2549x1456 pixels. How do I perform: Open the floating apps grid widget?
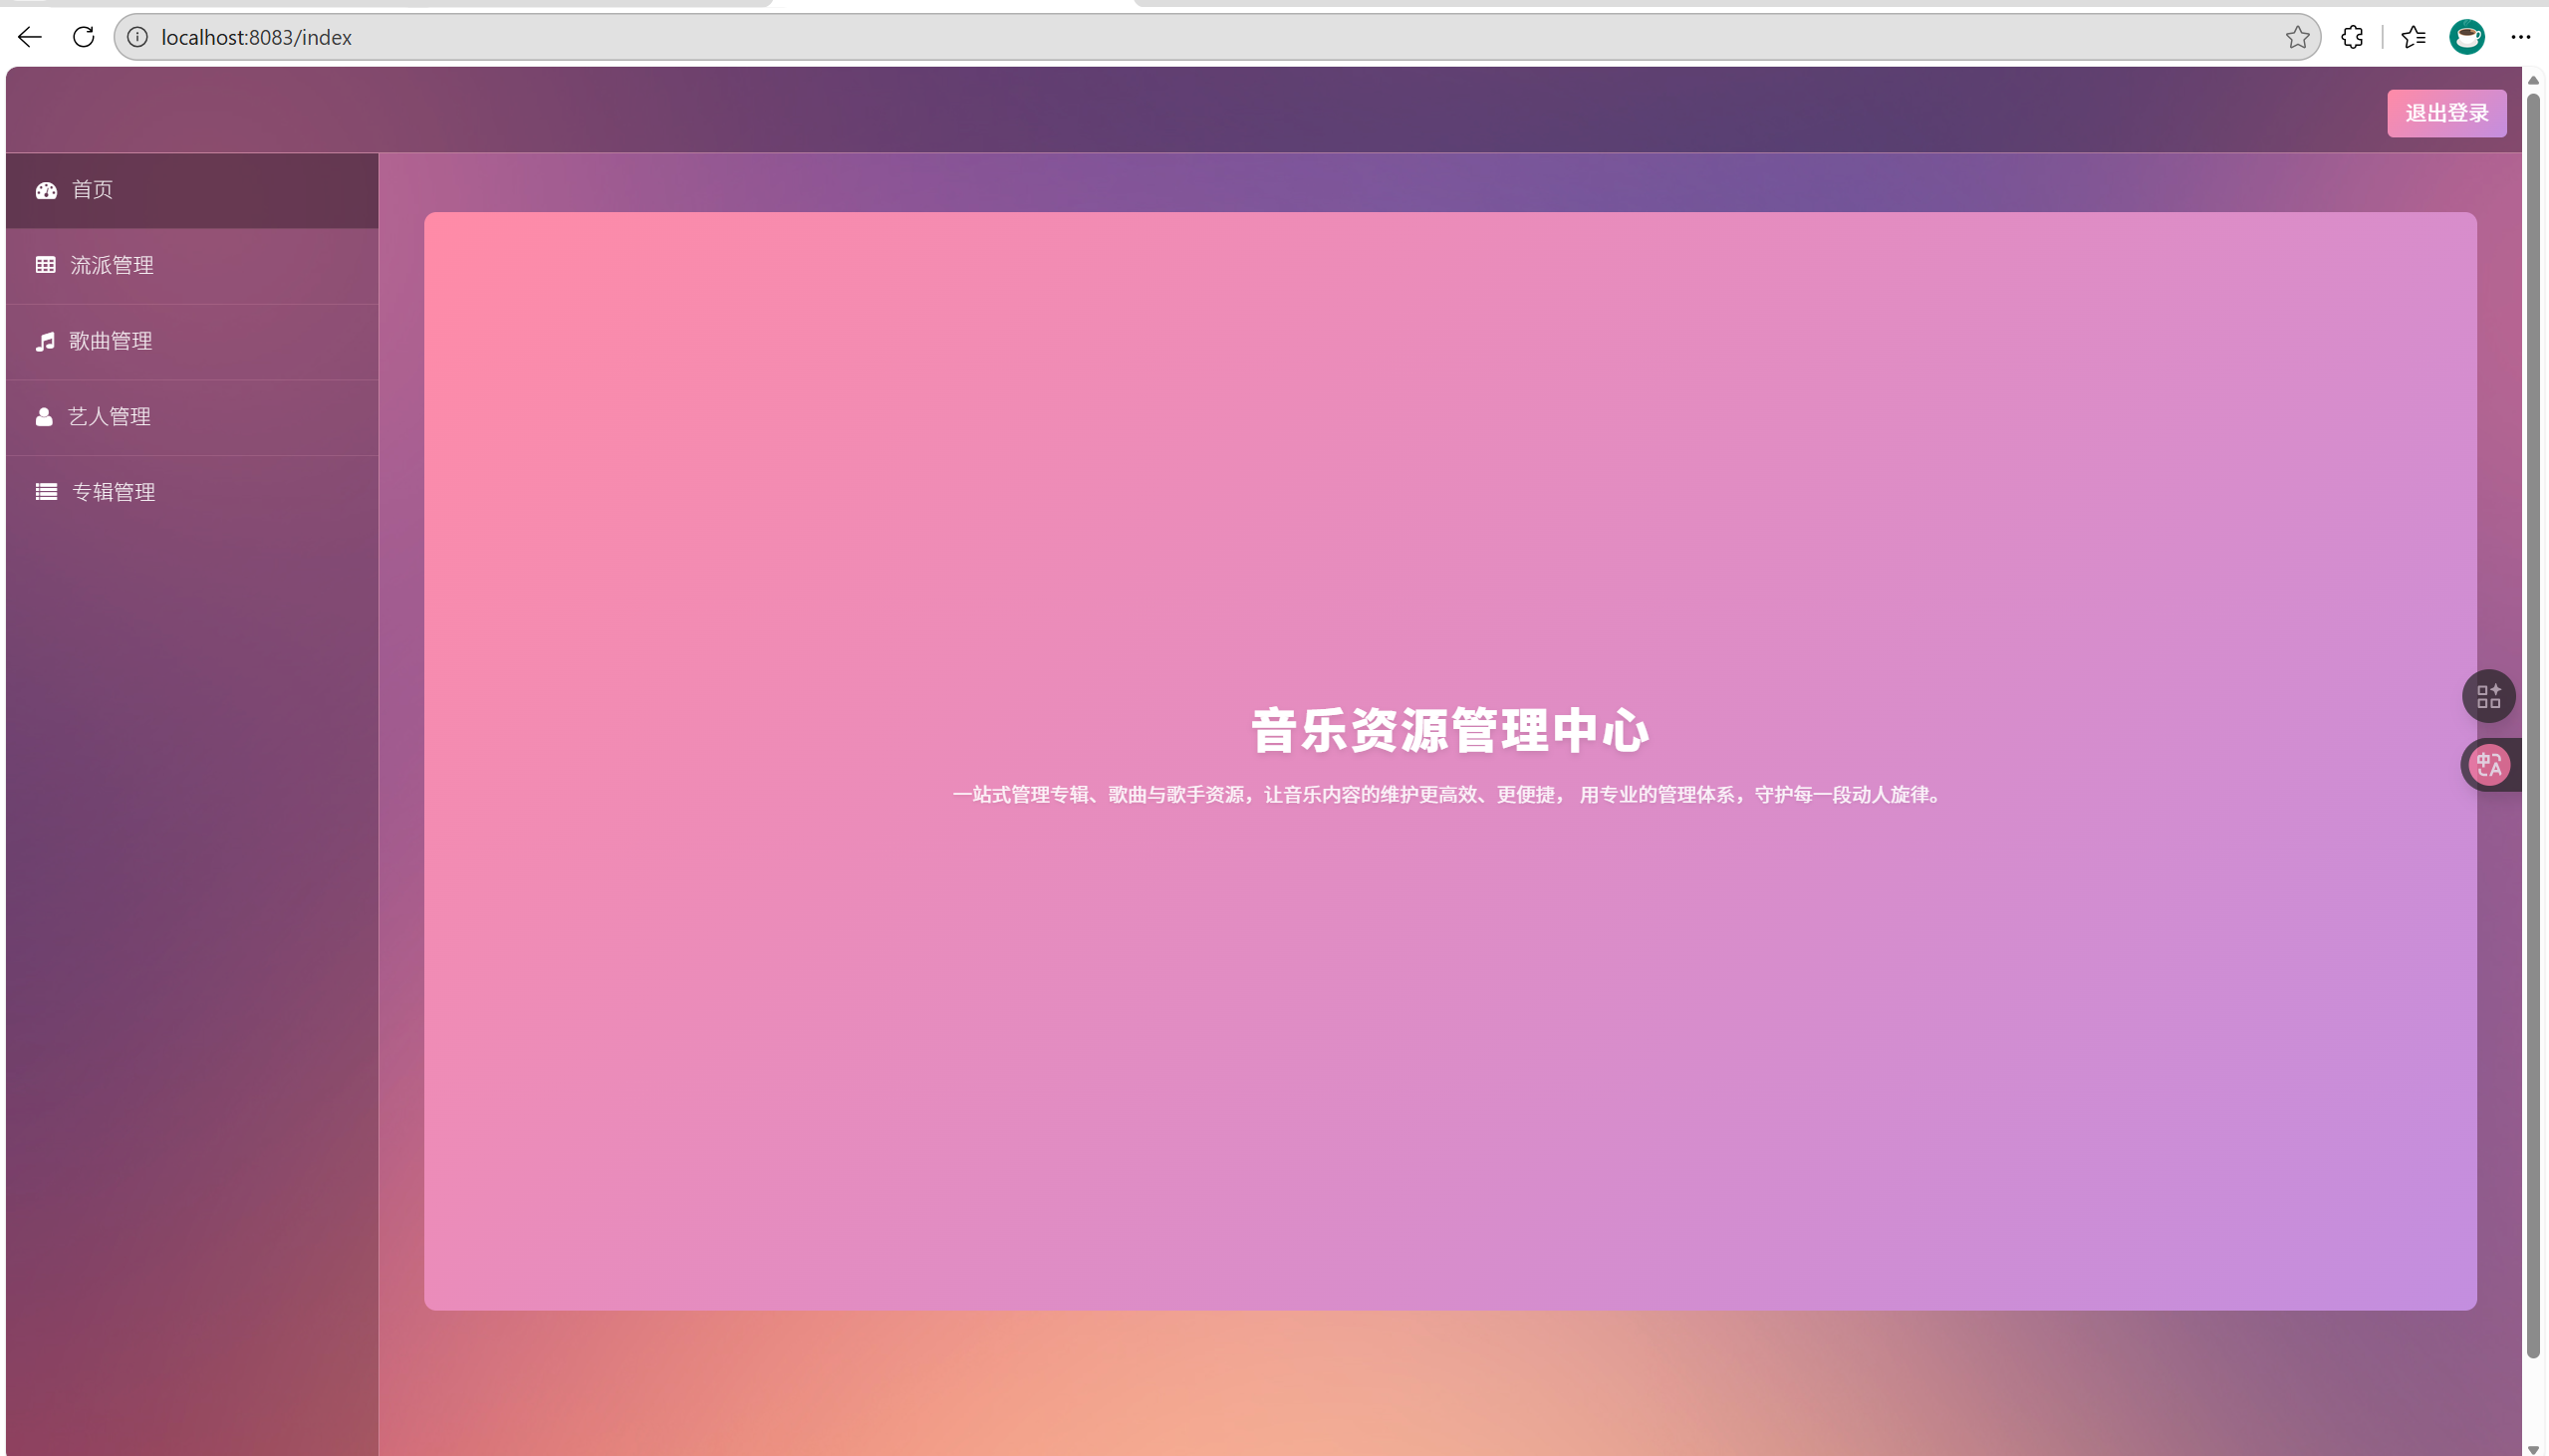pyautogui.click(x=2488, y=696)
